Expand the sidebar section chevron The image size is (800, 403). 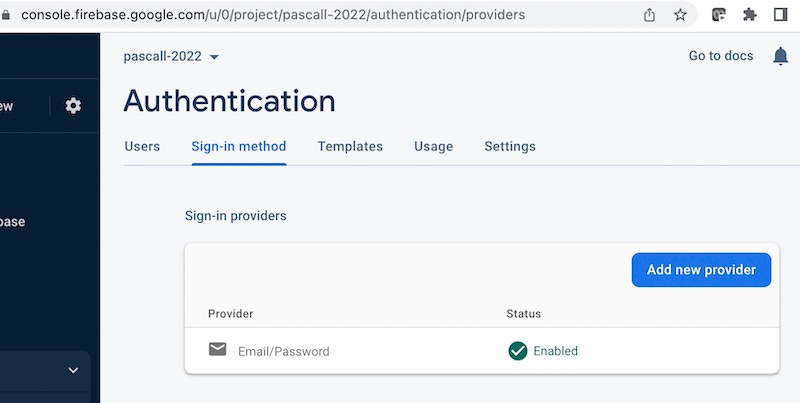pos(73,370)
